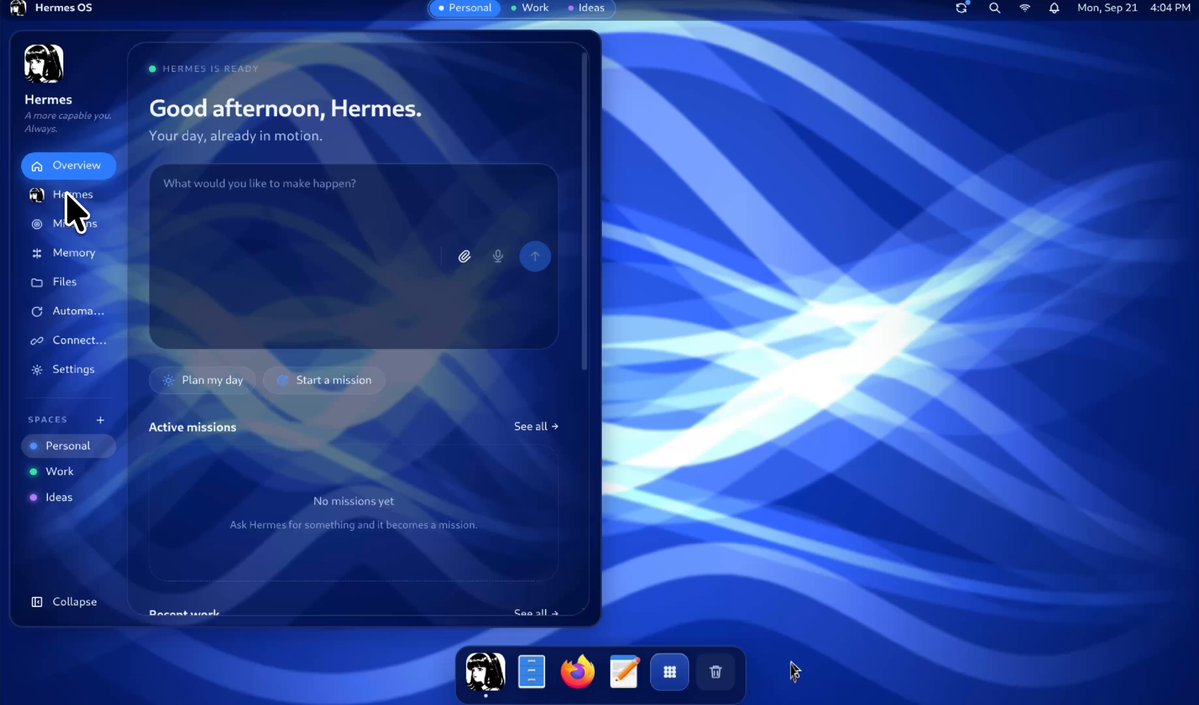
Task: Switch to the Work tab in top bar
Action: [x=529, y=8]
